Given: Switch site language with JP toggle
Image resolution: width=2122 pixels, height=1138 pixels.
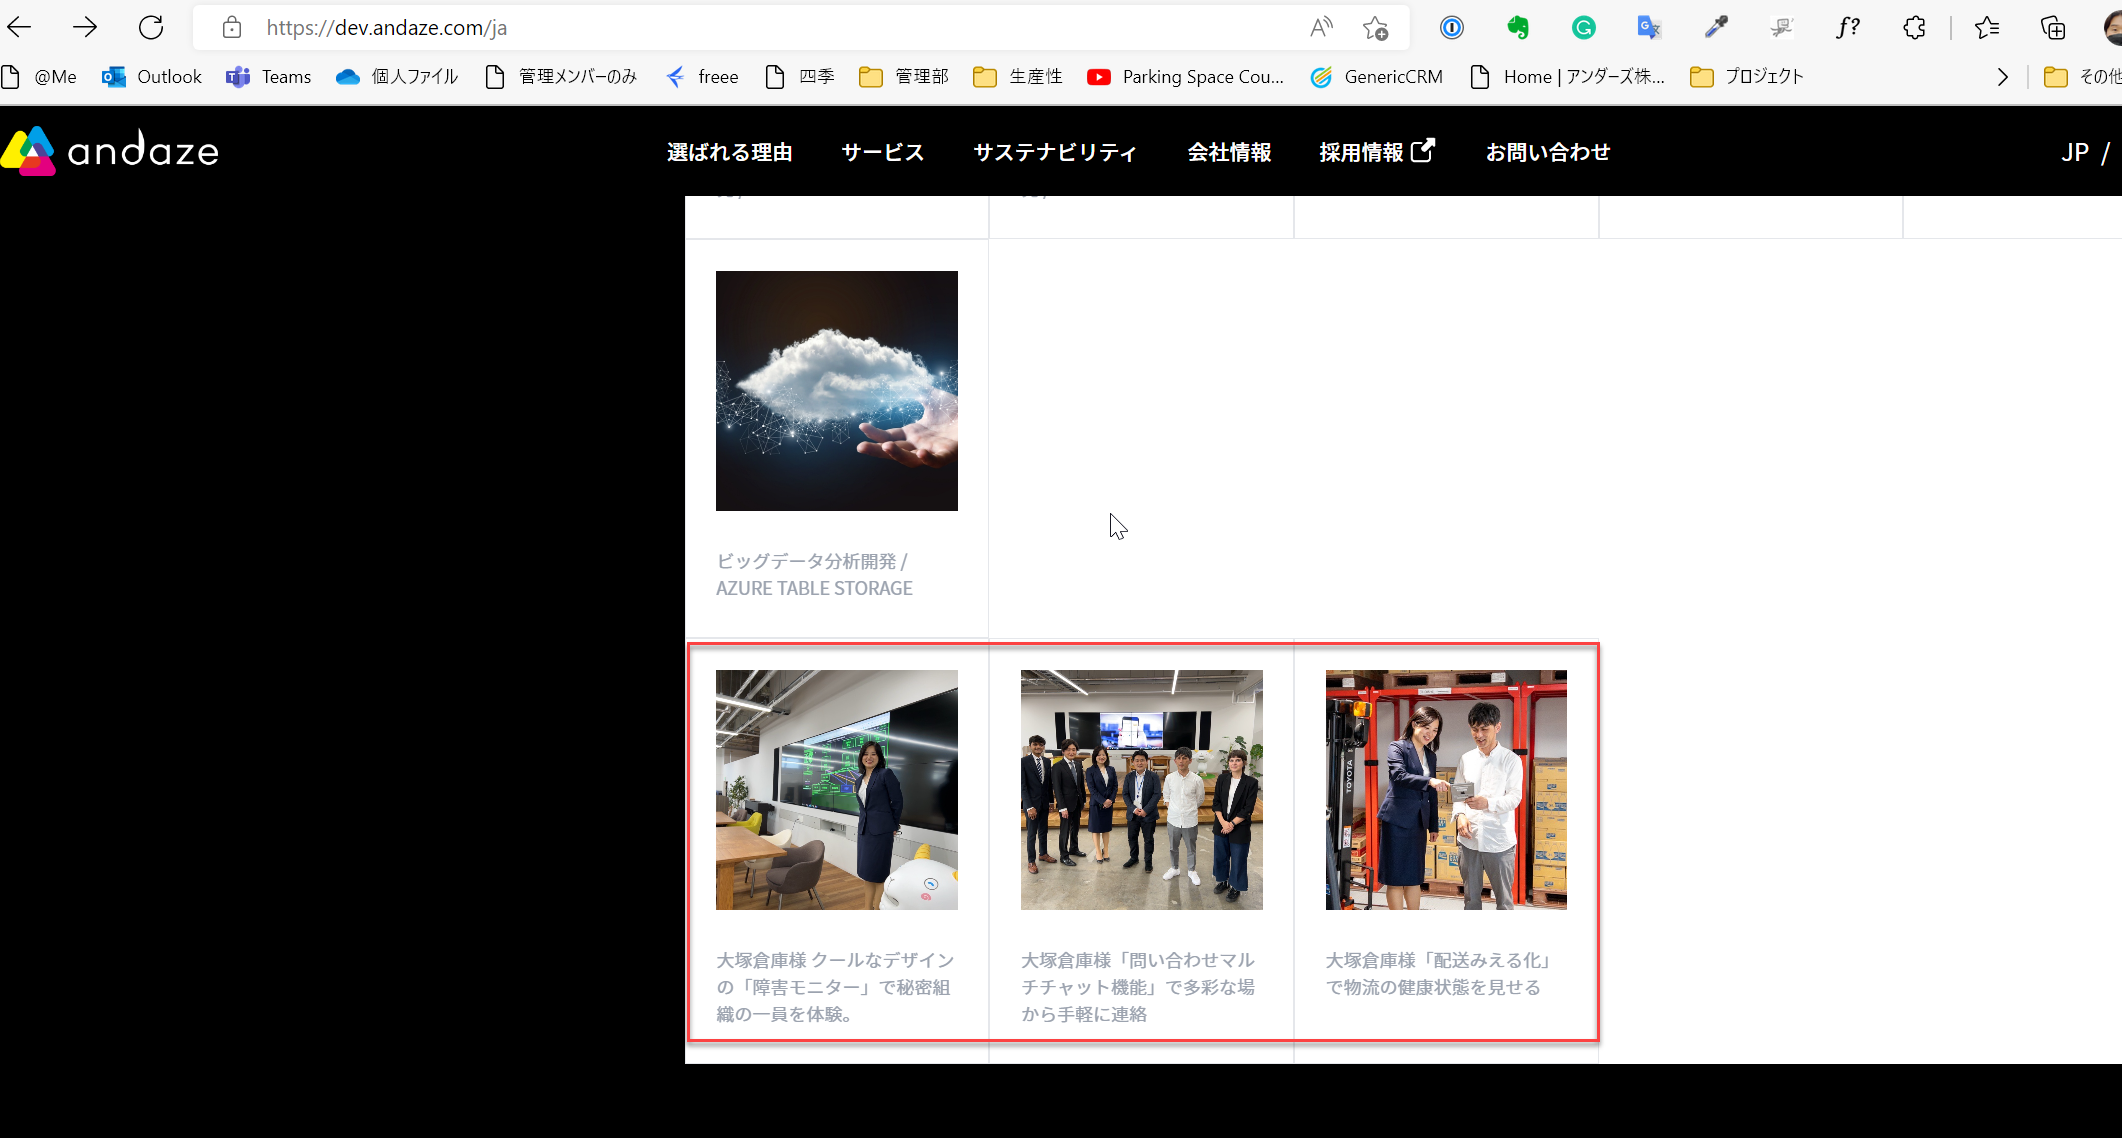Looking at the screenshot, I should [2076, 152].
